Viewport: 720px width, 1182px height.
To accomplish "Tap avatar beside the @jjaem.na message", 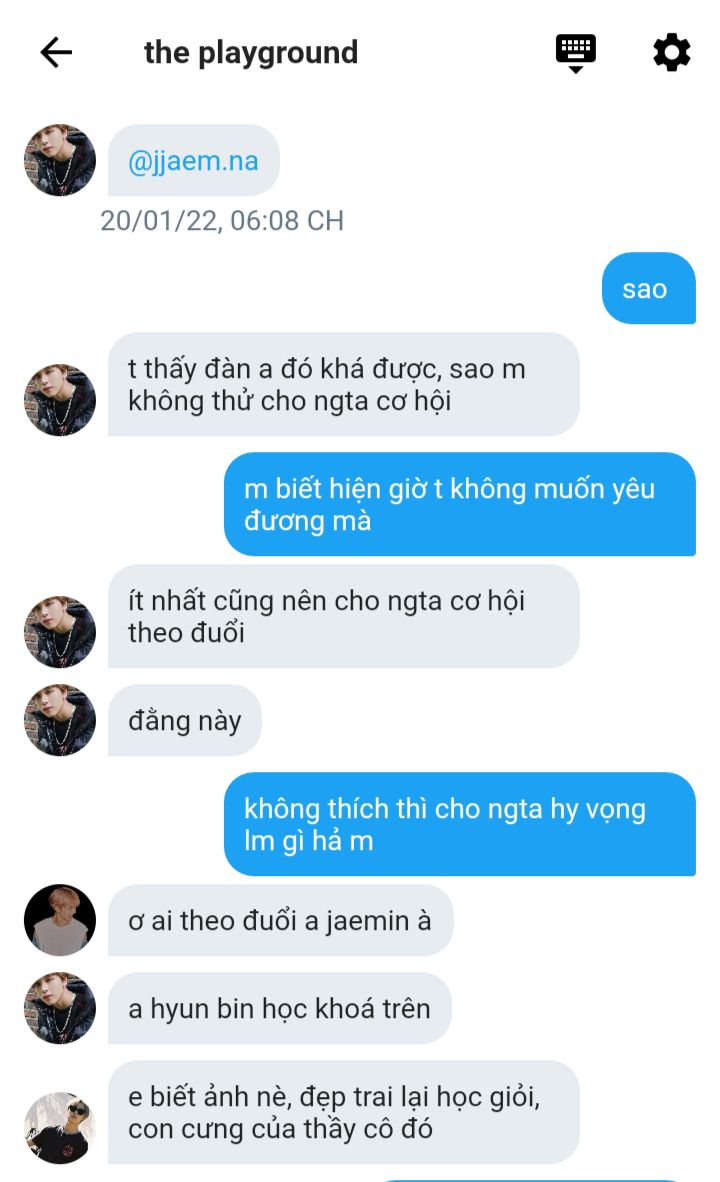I will 60,160.
